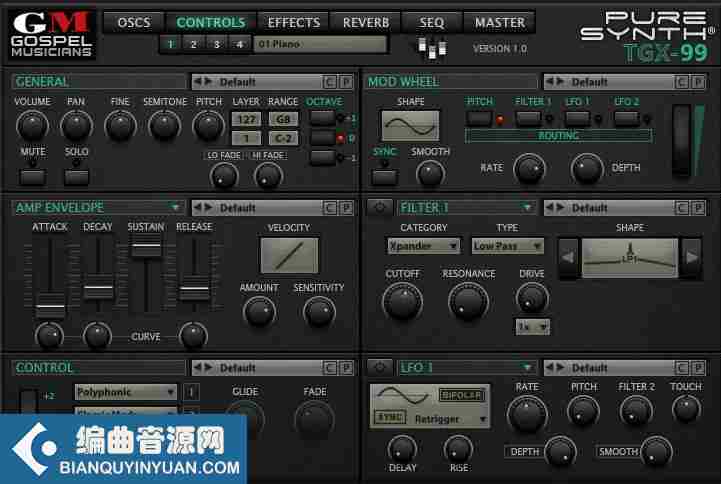Adjust the Sustain envelope slider
Screen dimensions: 721x484
(x=146, y=246)
